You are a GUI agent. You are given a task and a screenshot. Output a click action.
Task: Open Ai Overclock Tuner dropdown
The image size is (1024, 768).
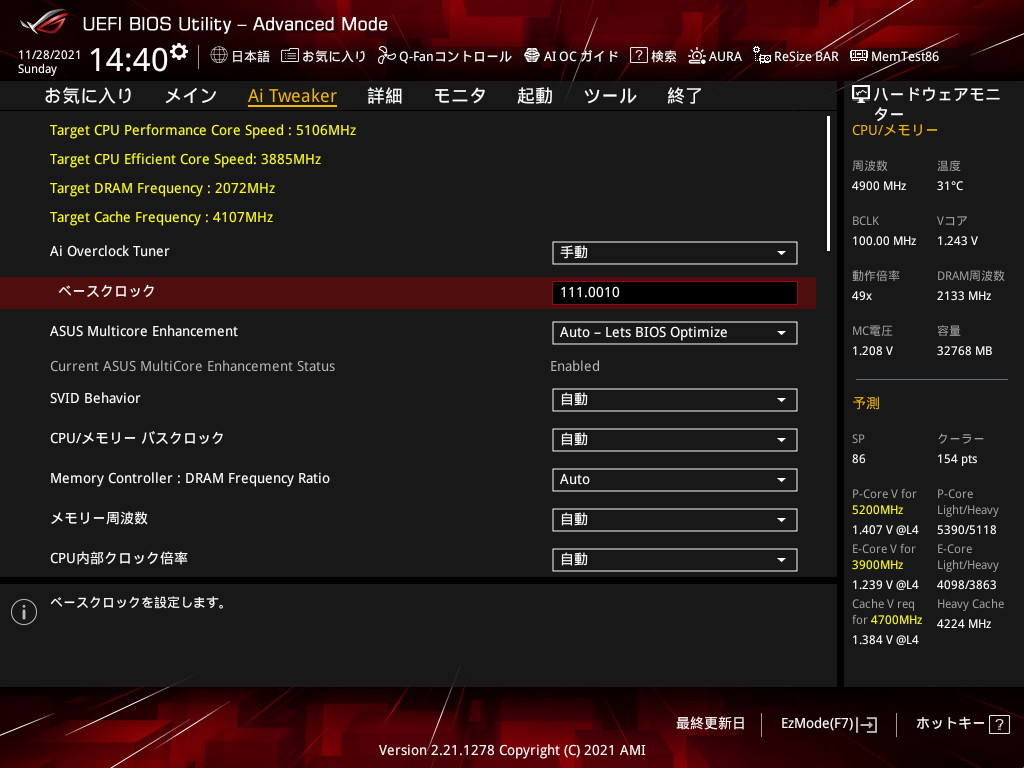[675, 253]
